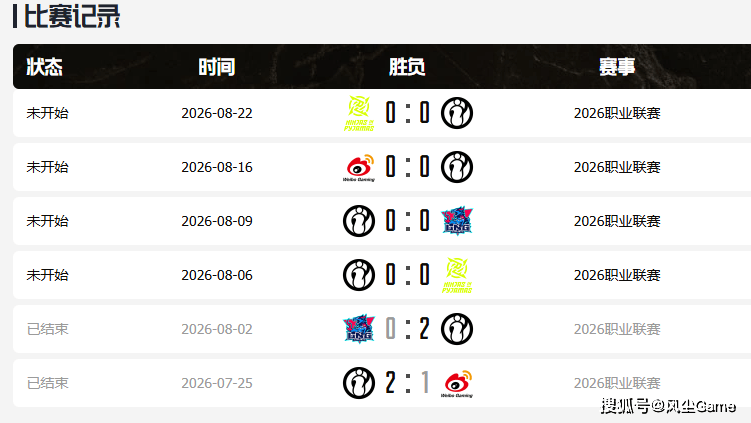Click Invictus Gaming logo in 2026-08-22 row

pos(457,113)
